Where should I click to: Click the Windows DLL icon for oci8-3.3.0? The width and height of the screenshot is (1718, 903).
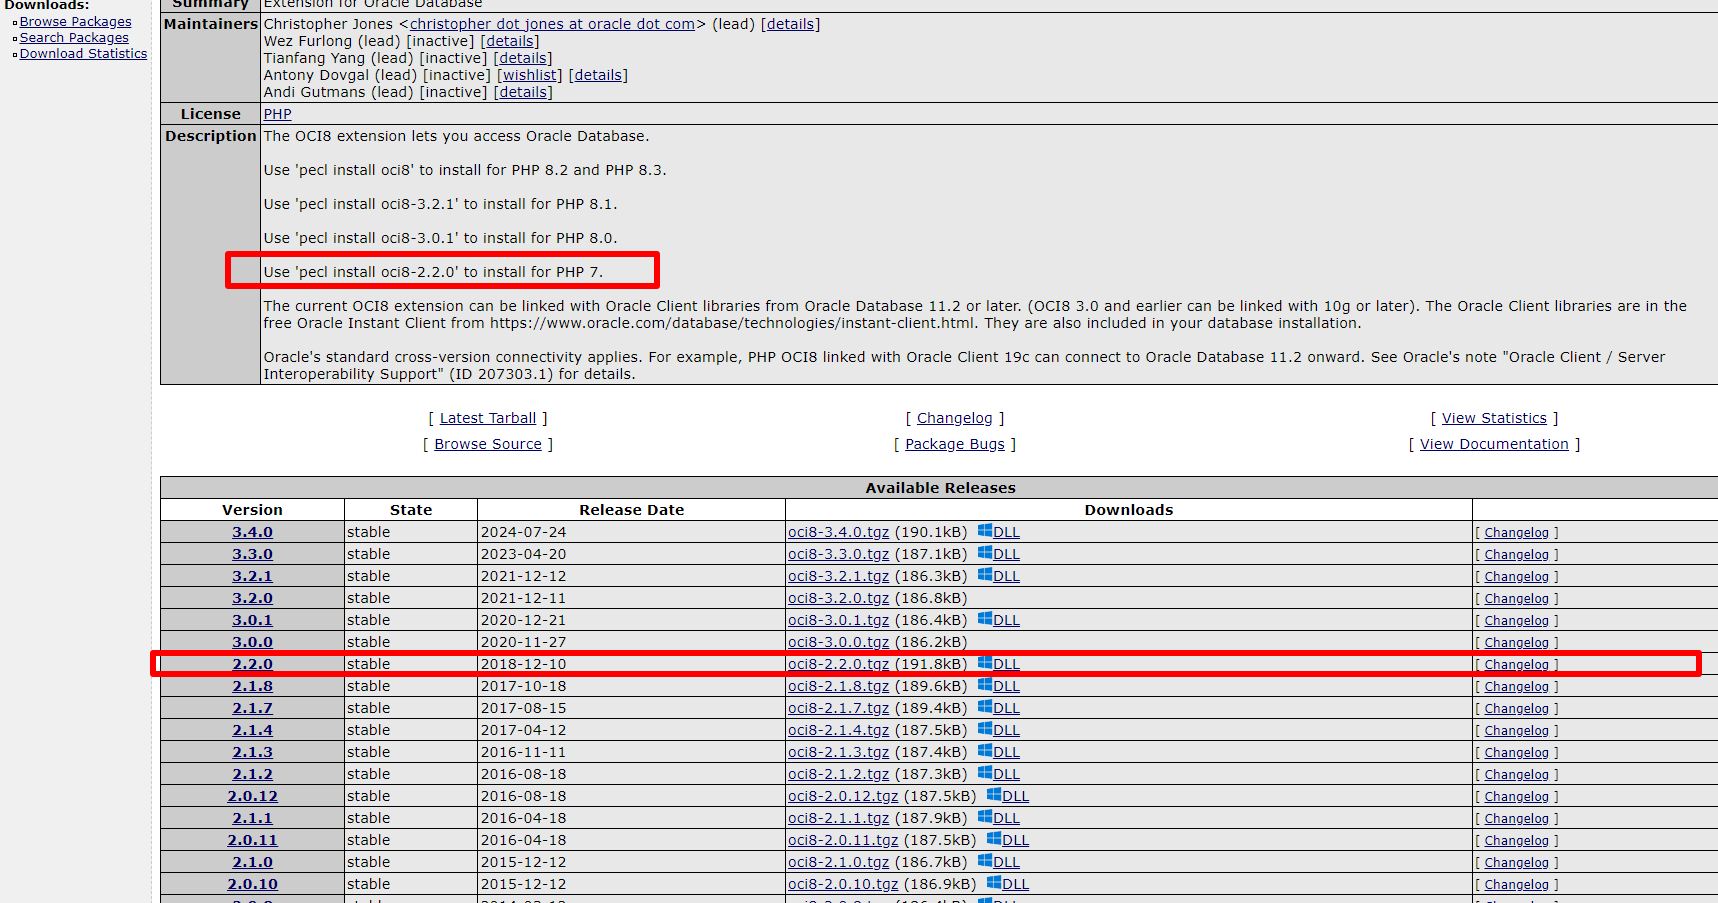point(985,553)
